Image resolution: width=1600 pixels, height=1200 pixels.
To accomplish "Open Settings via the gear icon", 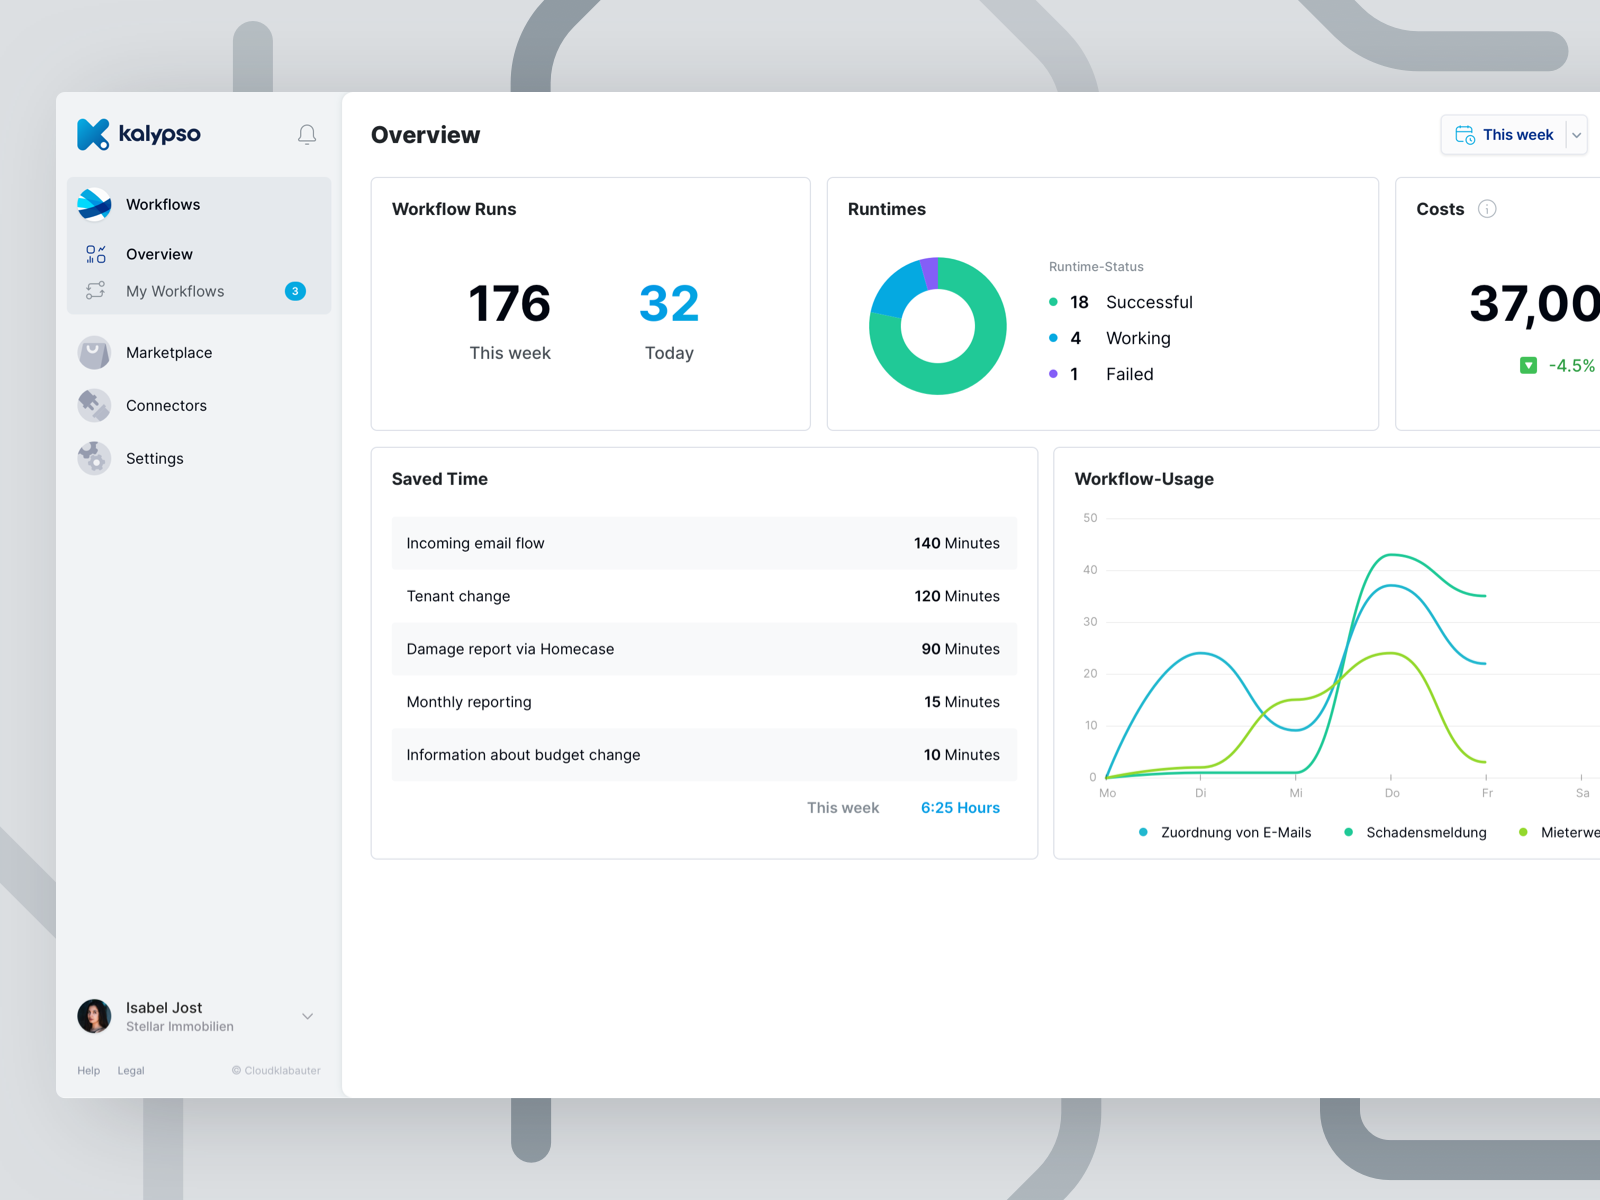I will [x=93, y=458].
